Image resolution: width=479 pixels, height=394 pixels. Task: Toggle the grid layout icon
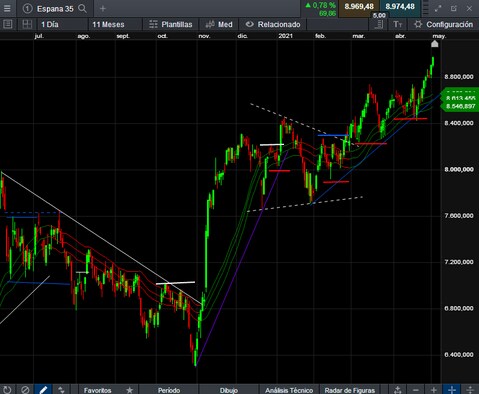click(27, 24)
